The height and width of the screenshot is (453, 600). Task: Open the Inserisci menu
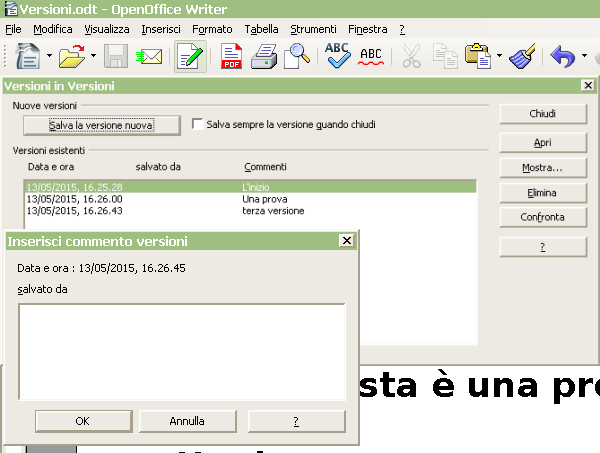[161, 29]
